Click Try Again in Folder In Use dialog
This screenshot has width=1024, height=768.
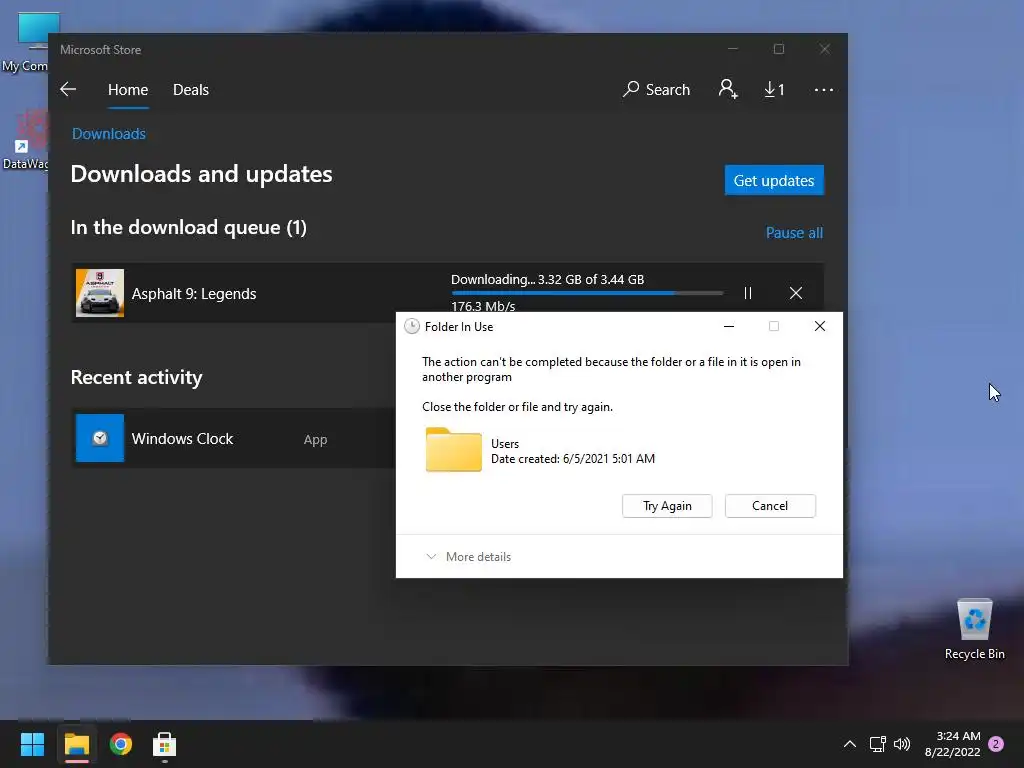(667, 505)
